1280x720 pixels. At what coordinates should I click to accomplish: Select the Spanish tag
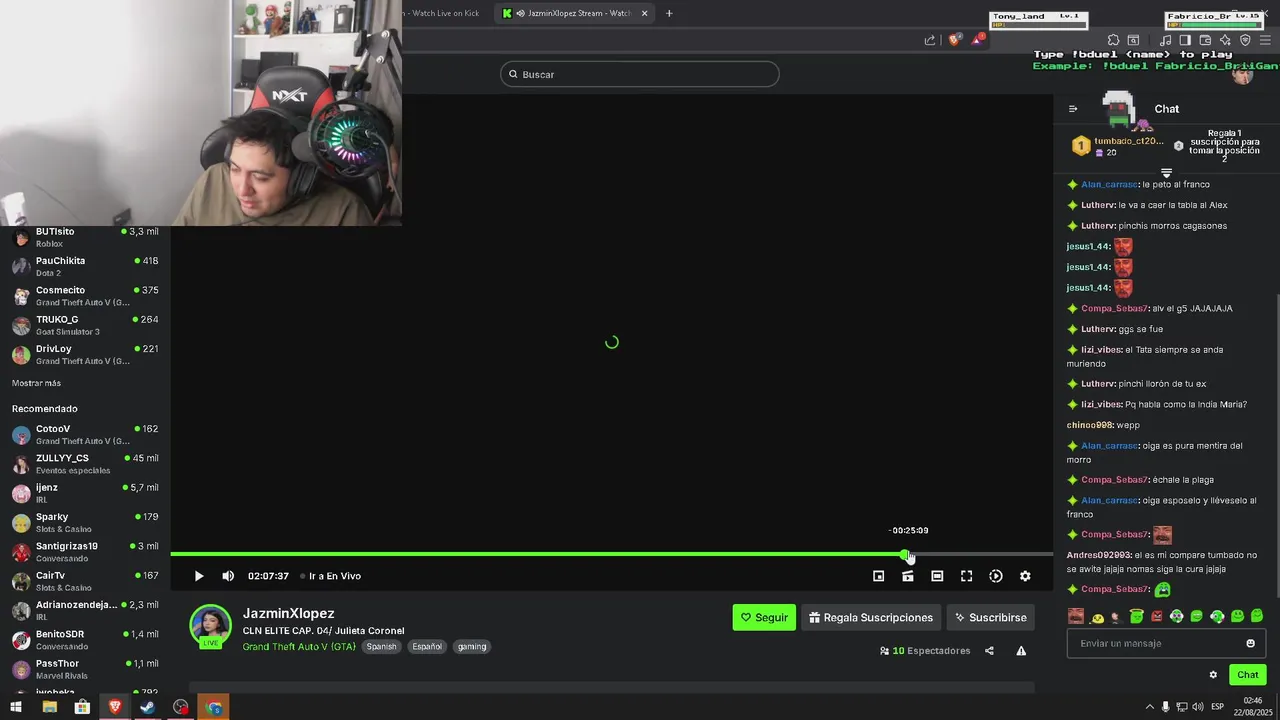pyautogui.click(x=381, y=646)
